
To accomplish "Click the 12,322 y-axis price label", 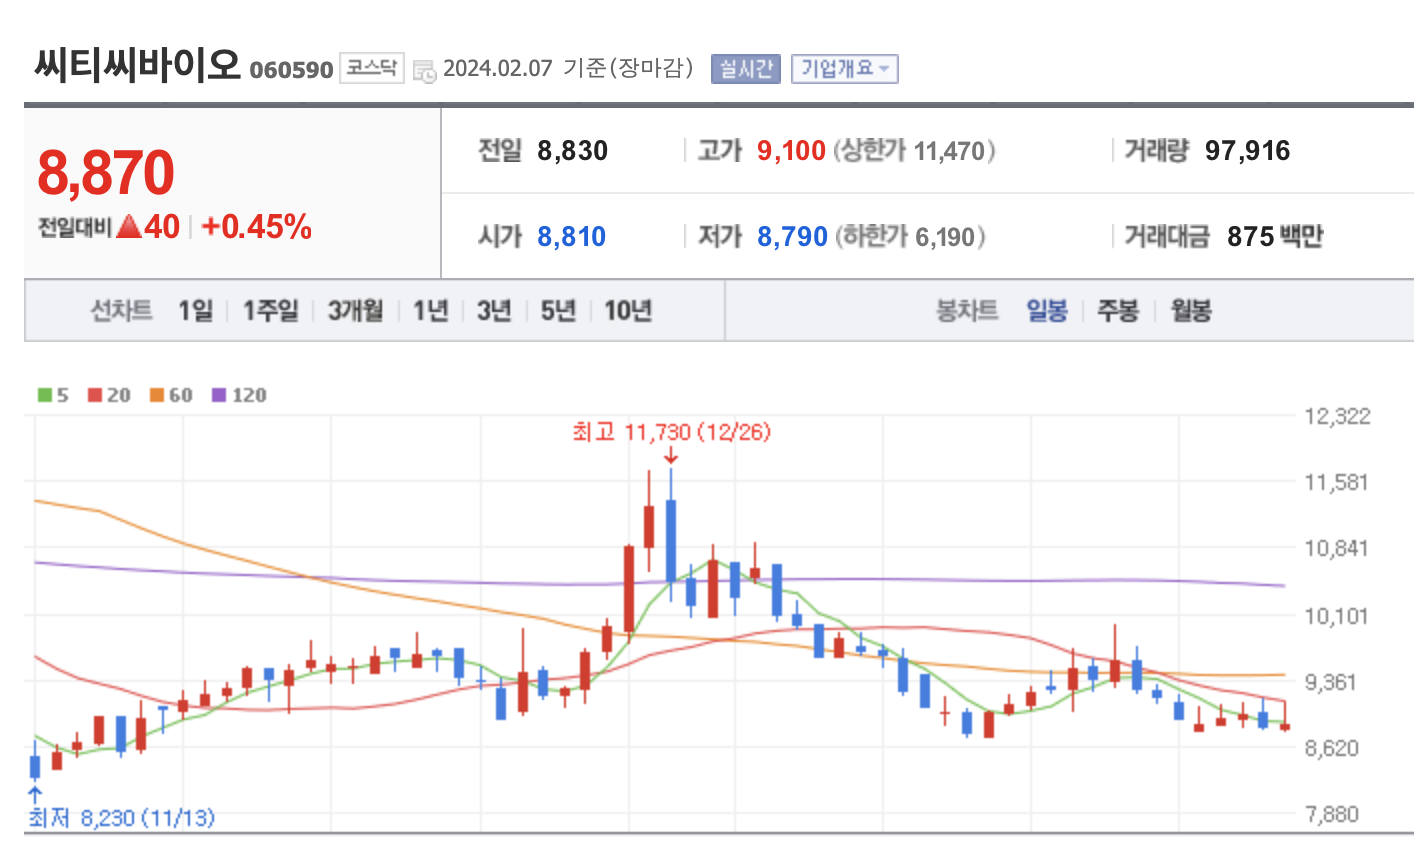I will pos(1337,416).
